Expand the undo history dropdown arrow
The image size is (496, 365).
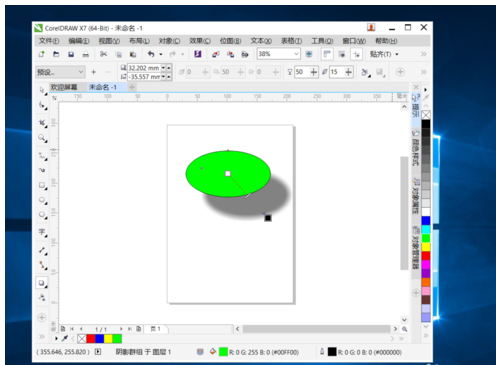click(x=161, y=54)
